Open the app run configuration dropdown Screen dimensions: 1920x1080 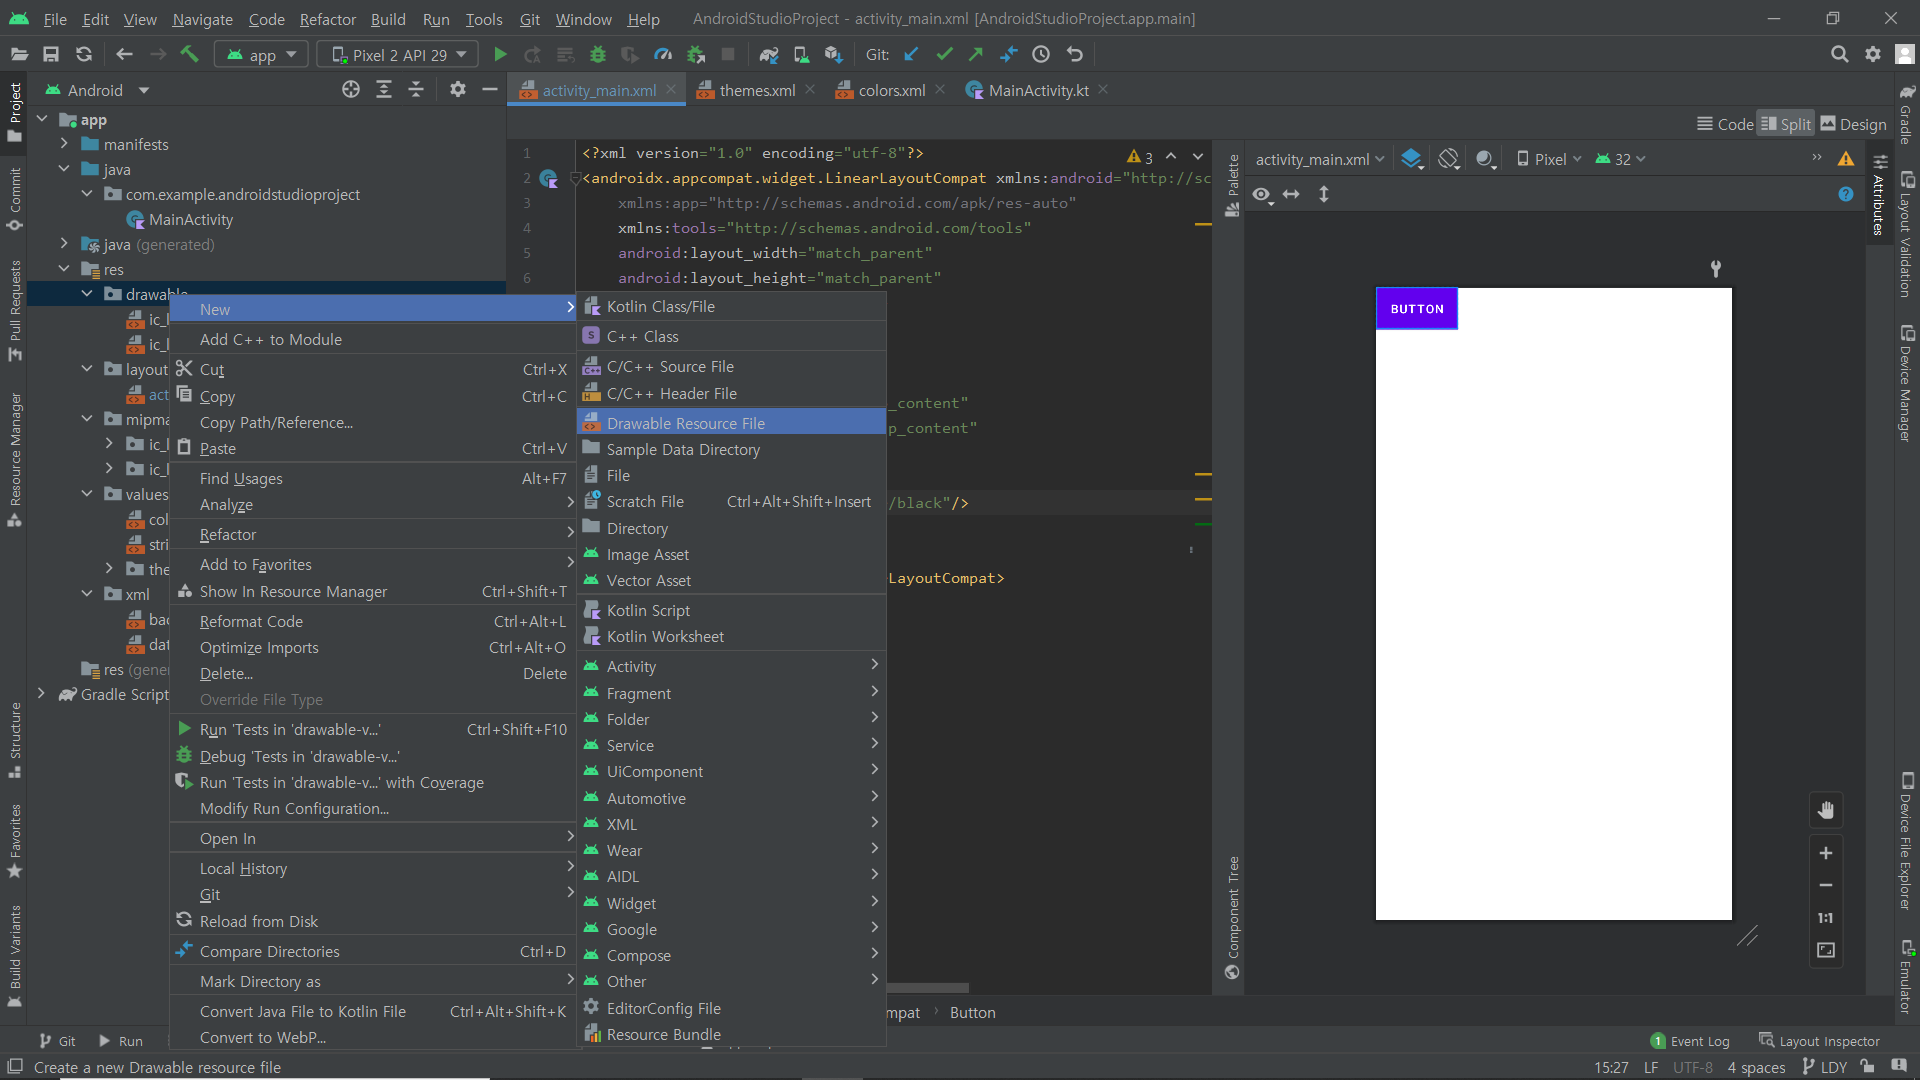click(262, 55)
